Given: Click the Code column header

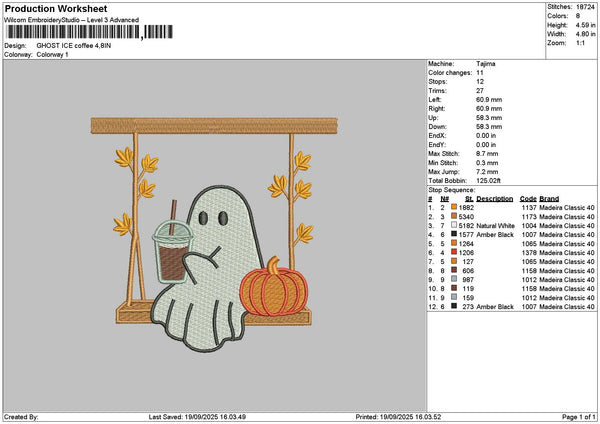Looking at the screenshot, I should (x=528, y=198).
